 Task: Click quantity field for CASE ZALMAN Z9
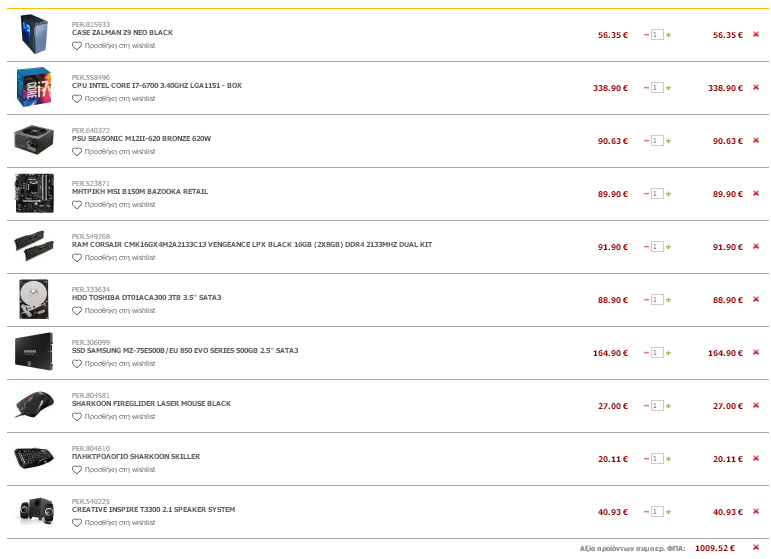[657, 35]
